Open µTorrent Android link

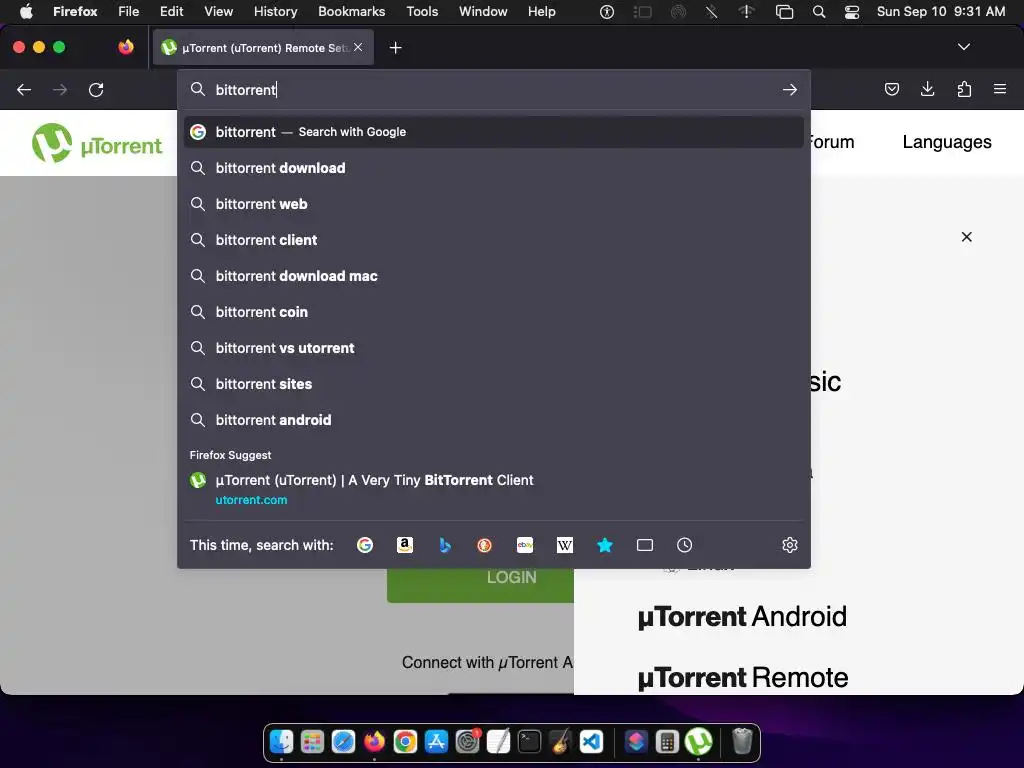click(x=742, y=616)
